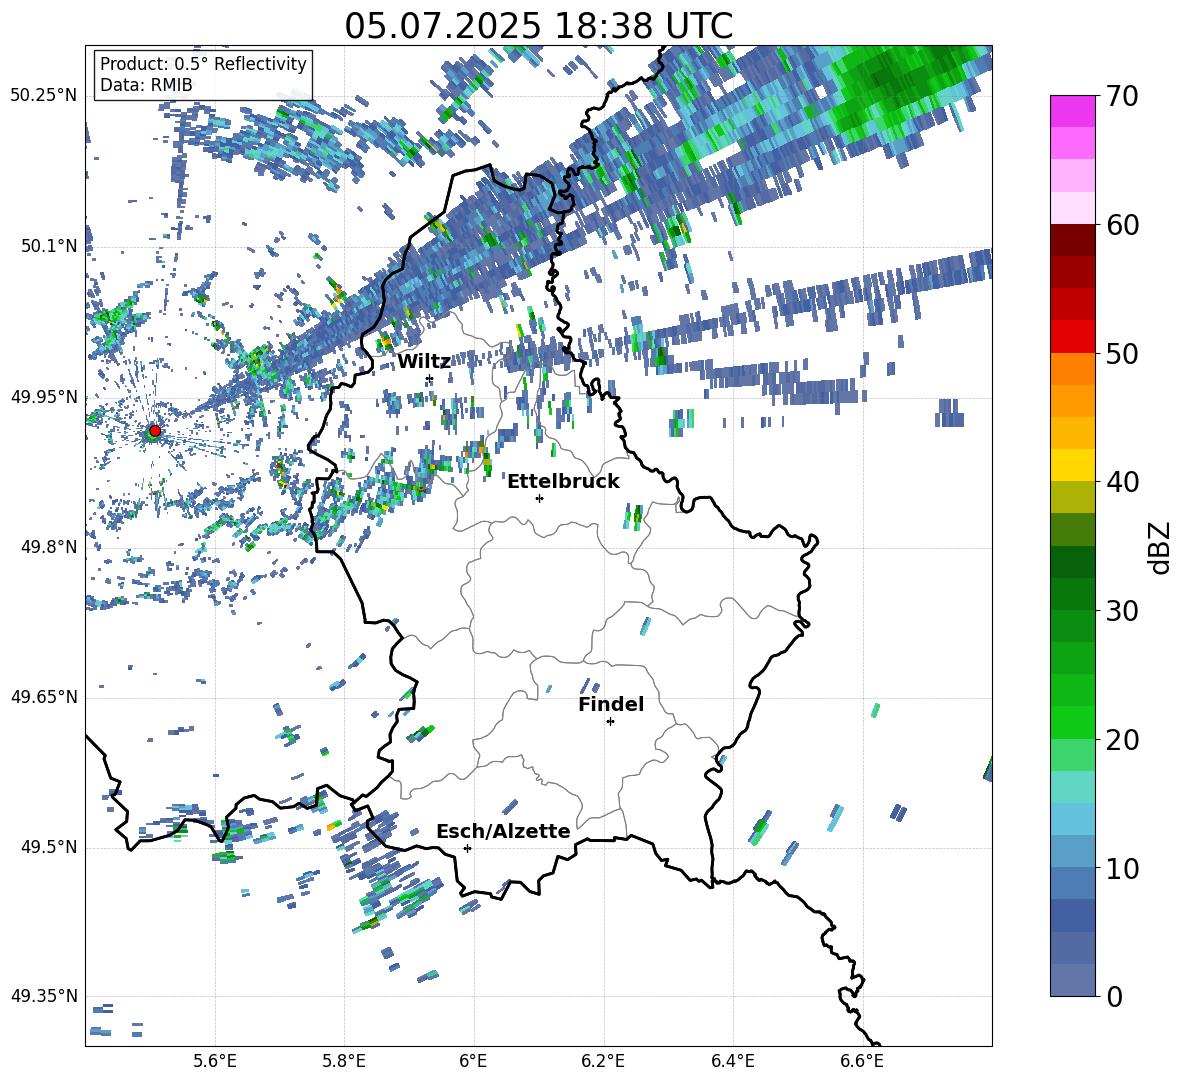Screen dimensions: 1184x1081
Task: Click the orange swatch just below 50 dBZ
Action: pyautogui.click(x=1072, y=369)
